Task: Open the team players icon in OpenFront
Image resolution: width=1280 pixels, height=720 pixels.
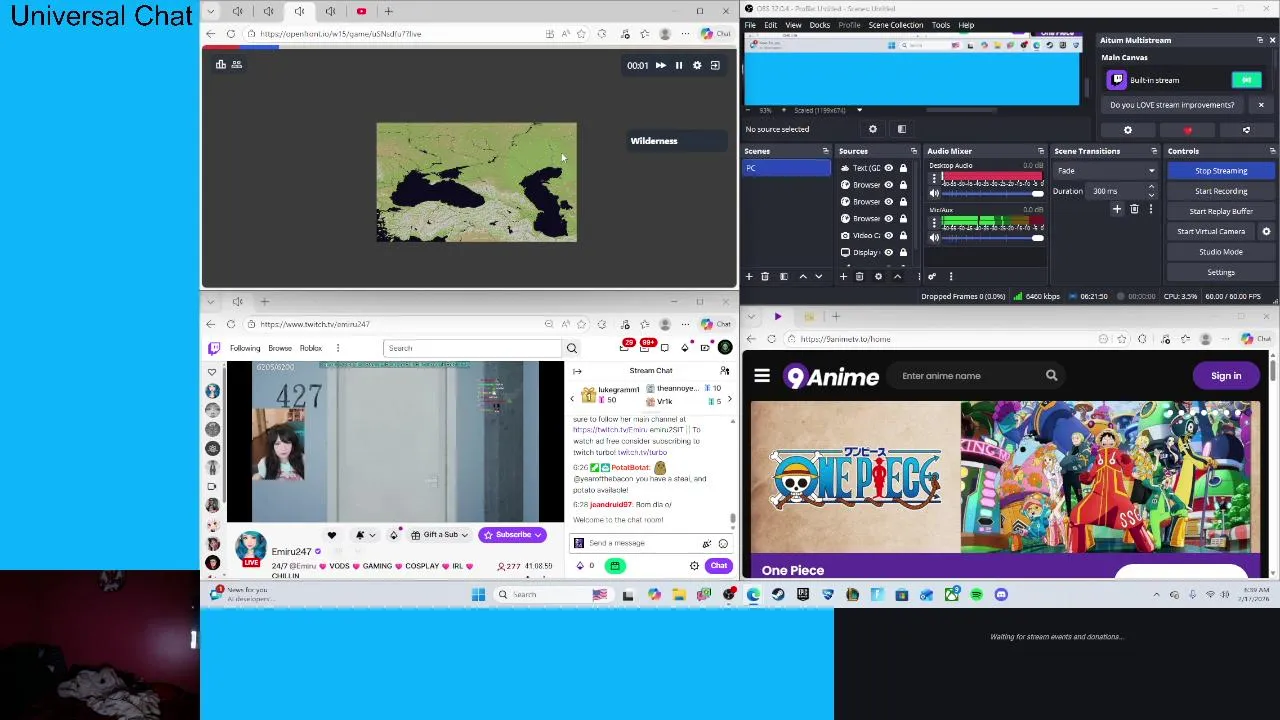Action: 237,64
